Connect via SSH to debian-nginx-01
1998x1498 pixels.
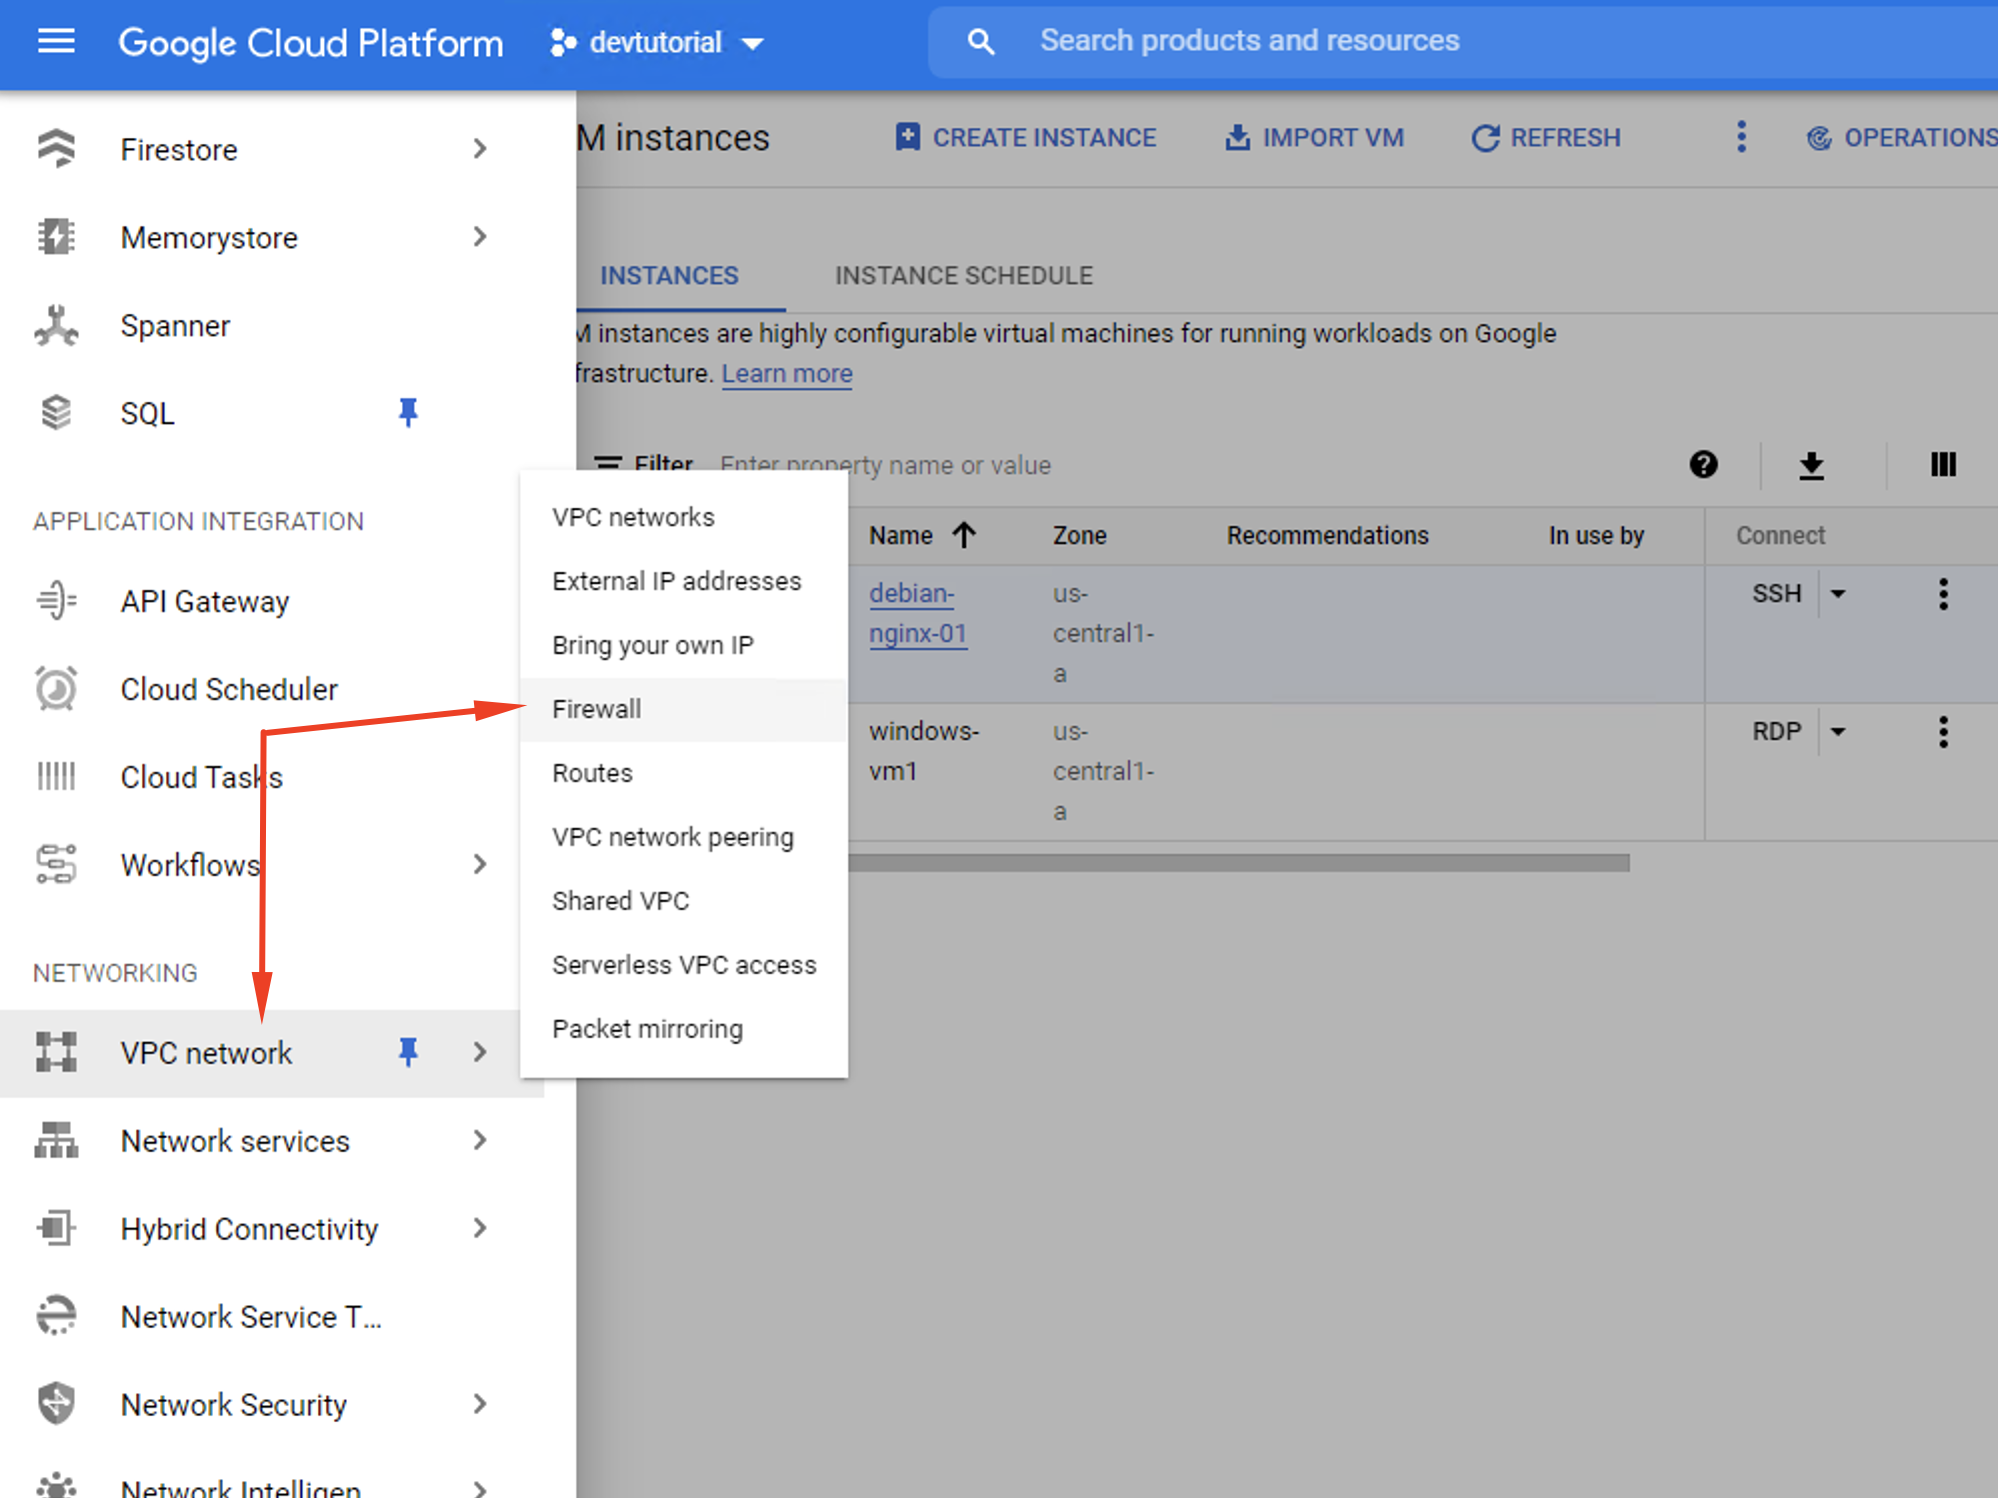1776,594
